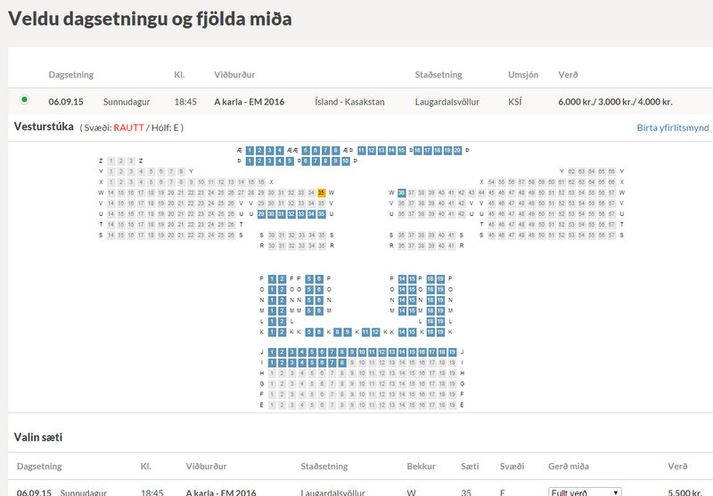Open the Birta yfirlitsmynd overview link
Viewport: 713px width, 496px height.
673,128
